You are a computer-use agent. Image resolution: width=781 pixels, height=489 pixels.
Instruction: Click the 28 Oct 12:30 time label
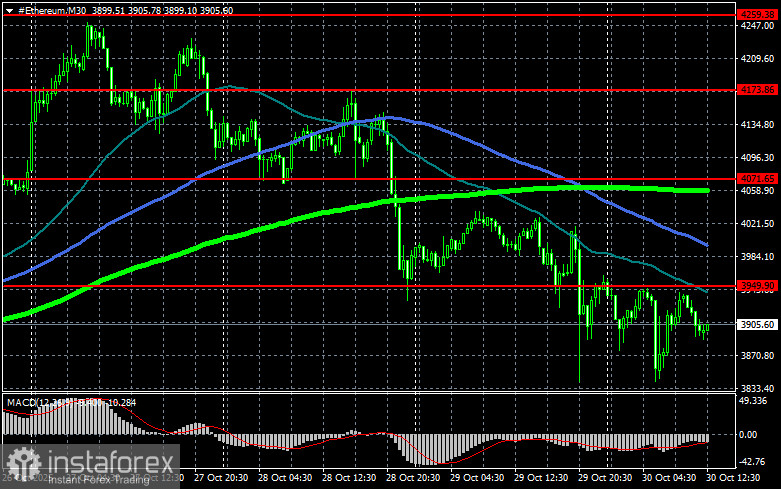point(349,478)
